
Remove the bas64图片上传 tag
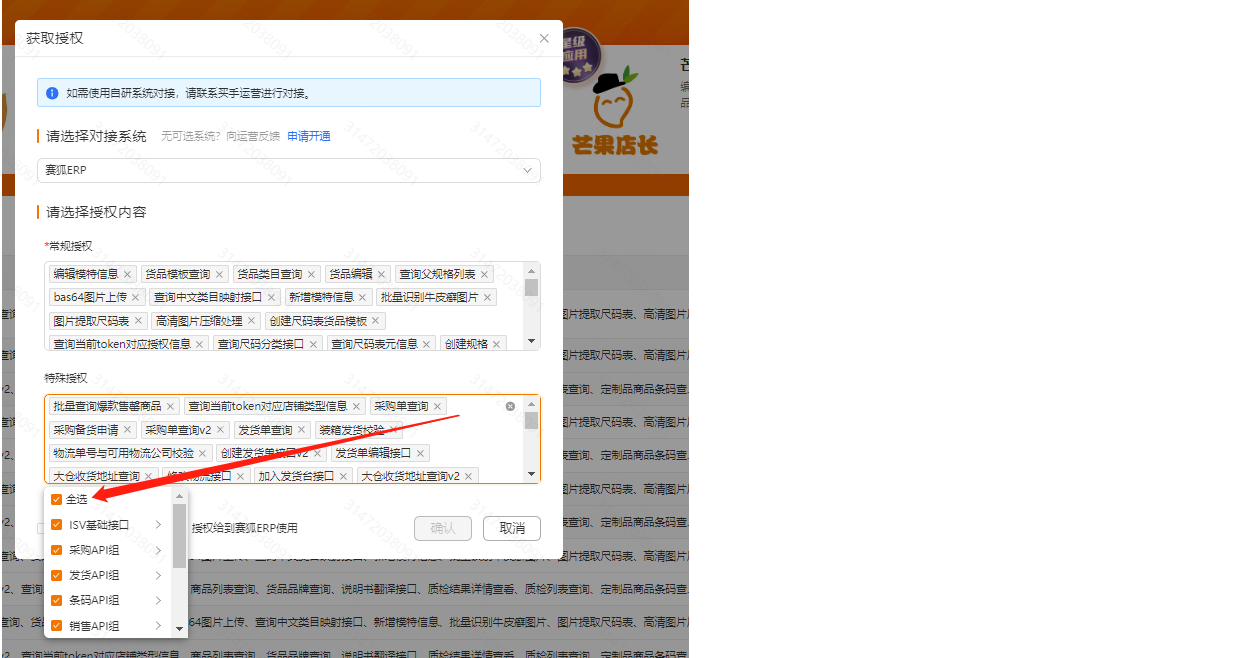(x=135, y=297)
